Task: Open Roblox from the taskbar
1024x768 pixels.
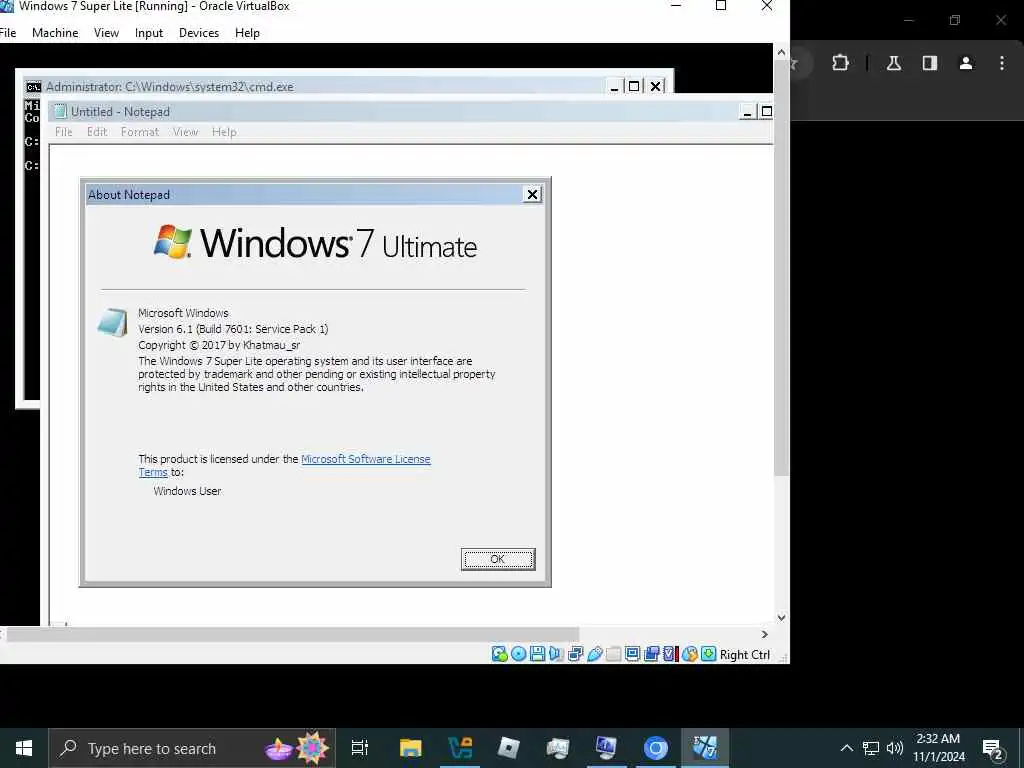Action: (508, 747)
